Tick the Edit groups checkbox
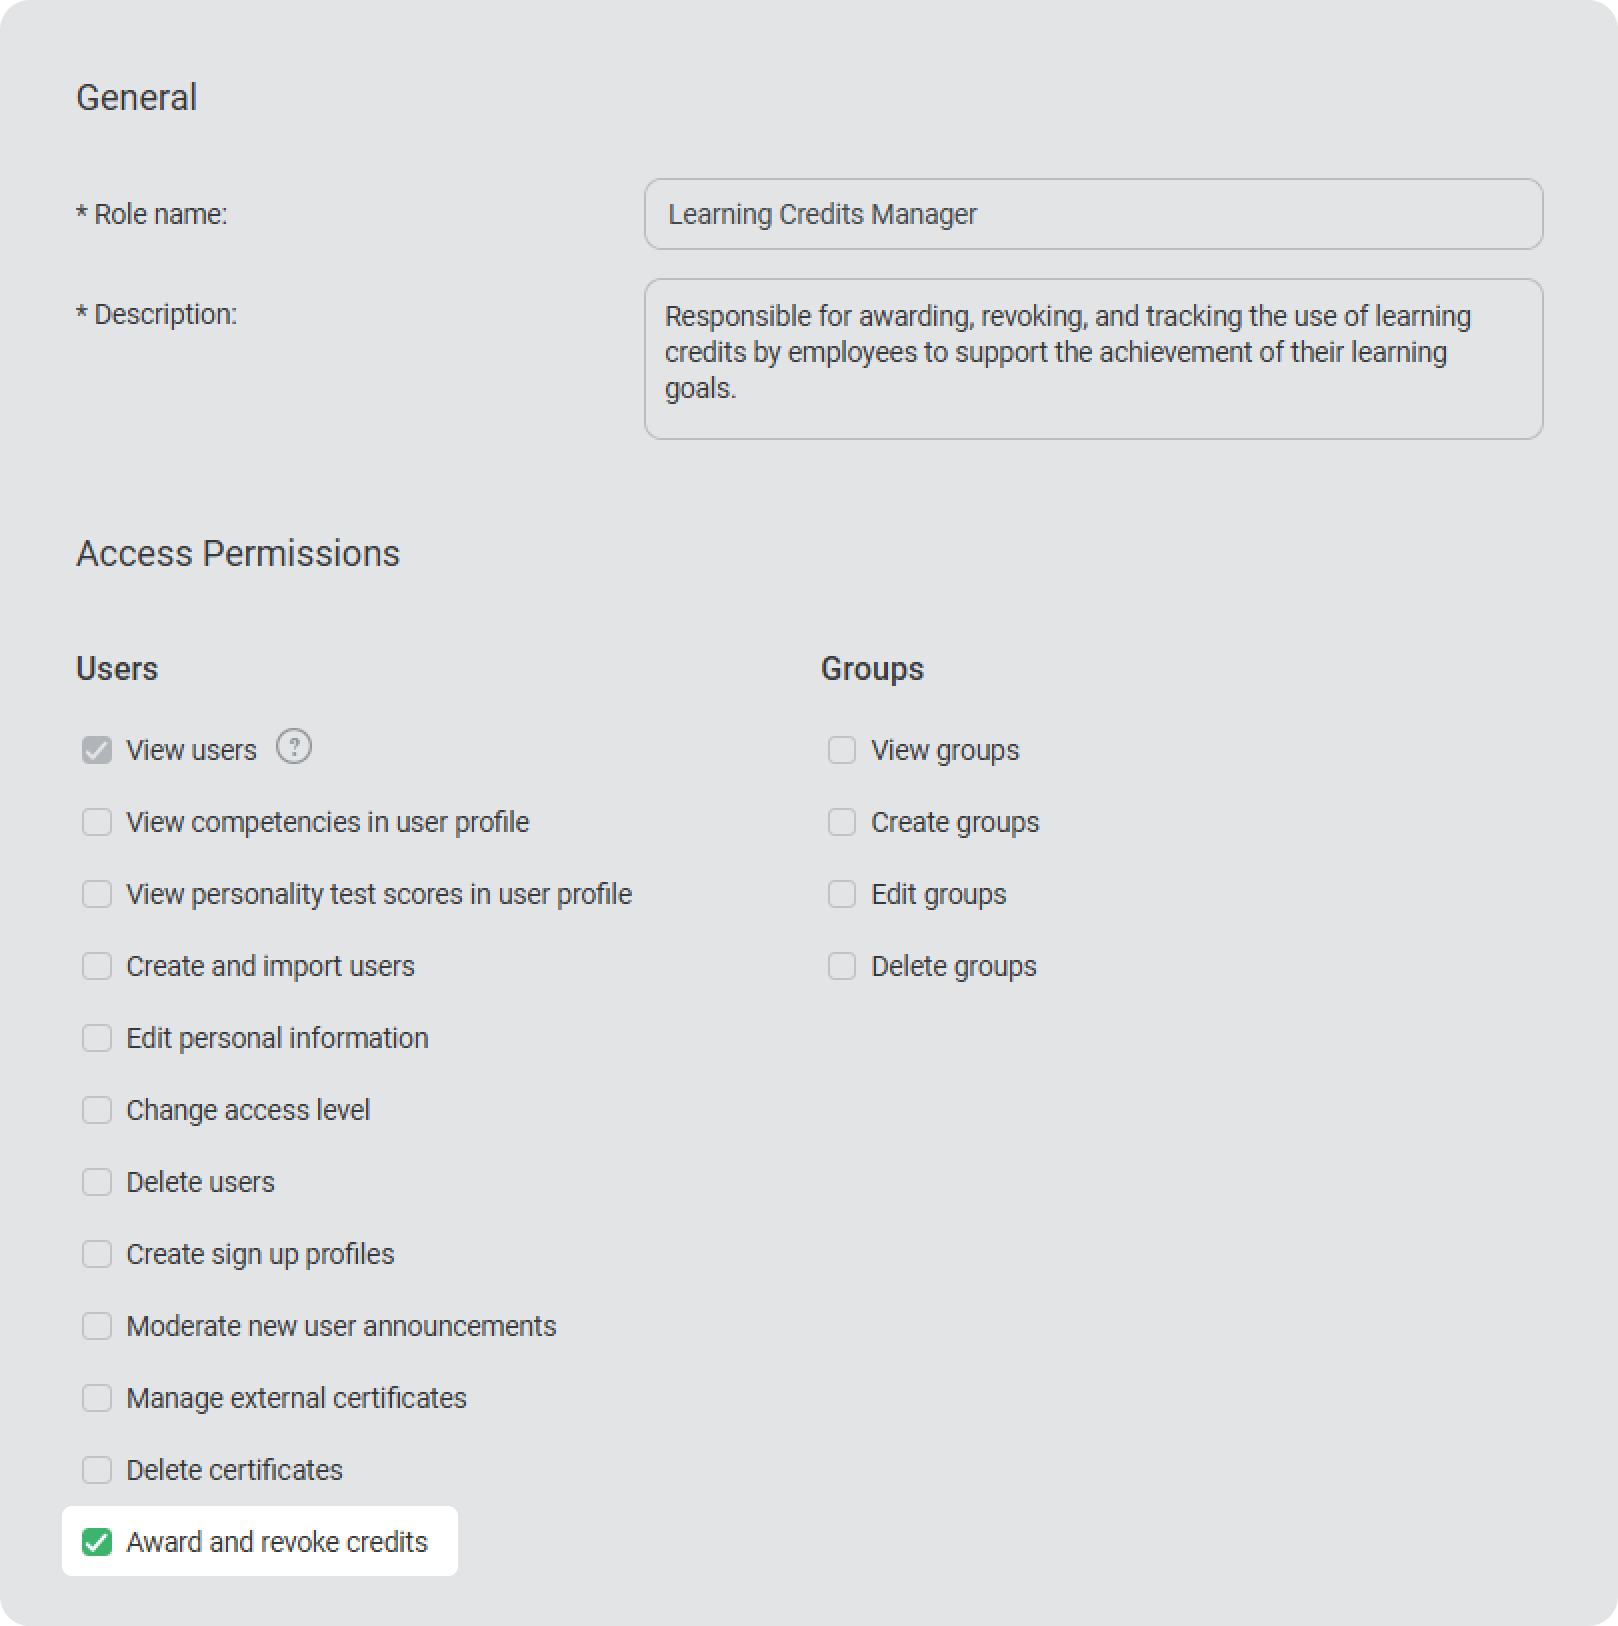 (842, 894)
